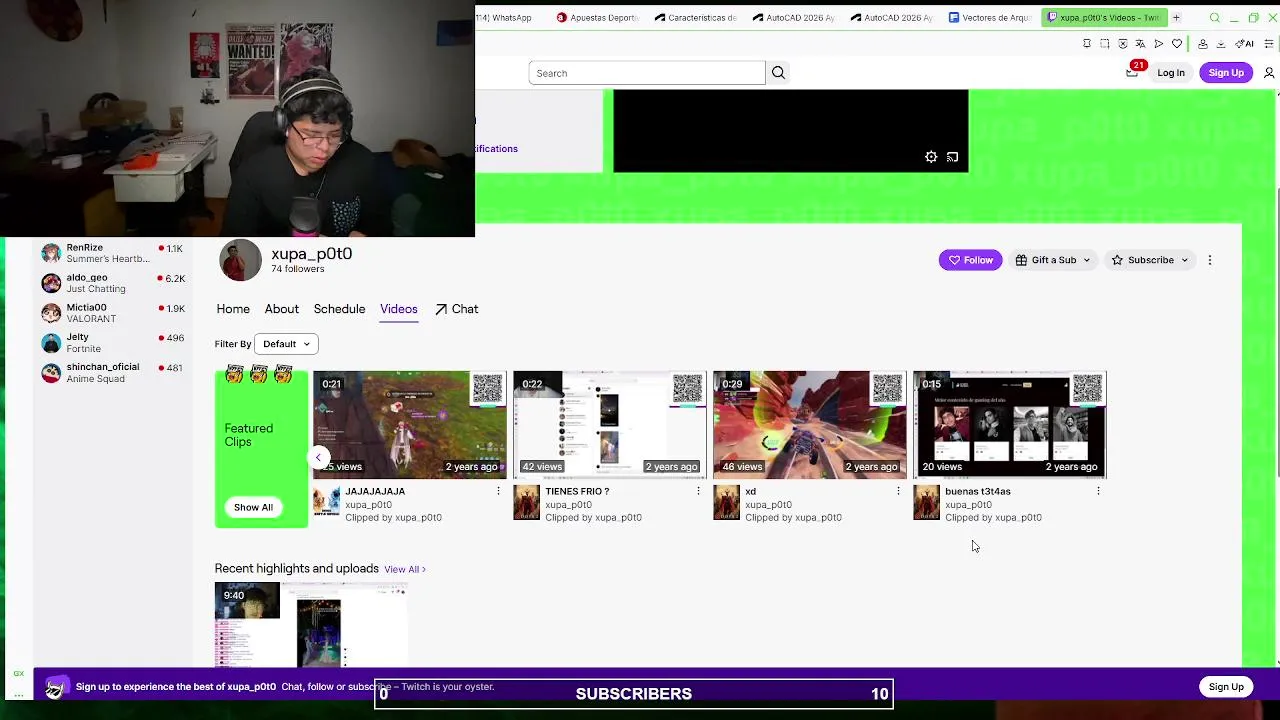1280x720 pixels.
Task: Open the user account menu icon
Action: pyautogui.click(x=1269, y=72)
